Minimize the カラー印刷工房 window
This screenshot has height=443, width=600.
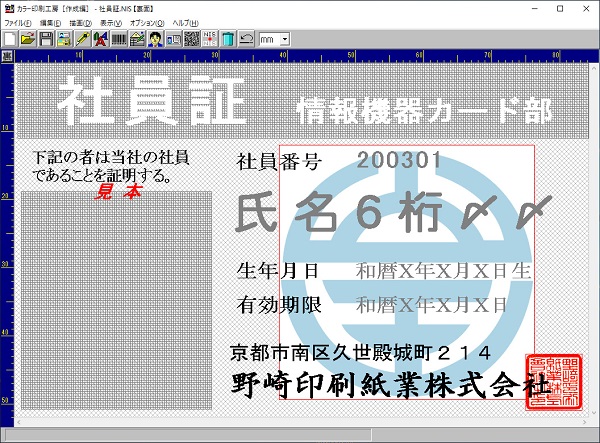535,8
